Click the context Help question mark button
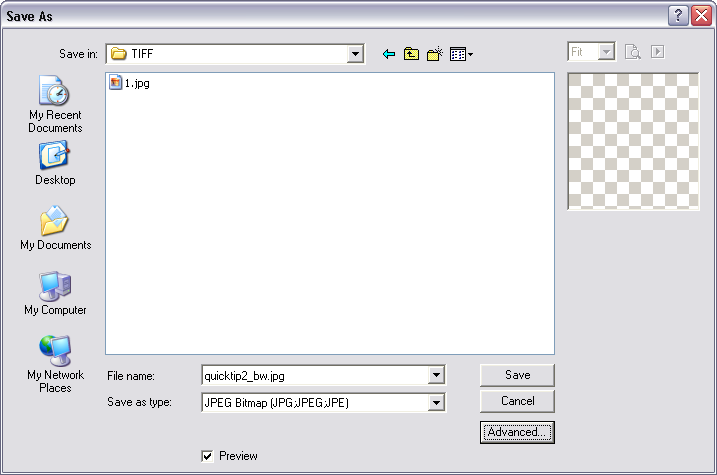717x475 pixels. [x=679, y=15]
